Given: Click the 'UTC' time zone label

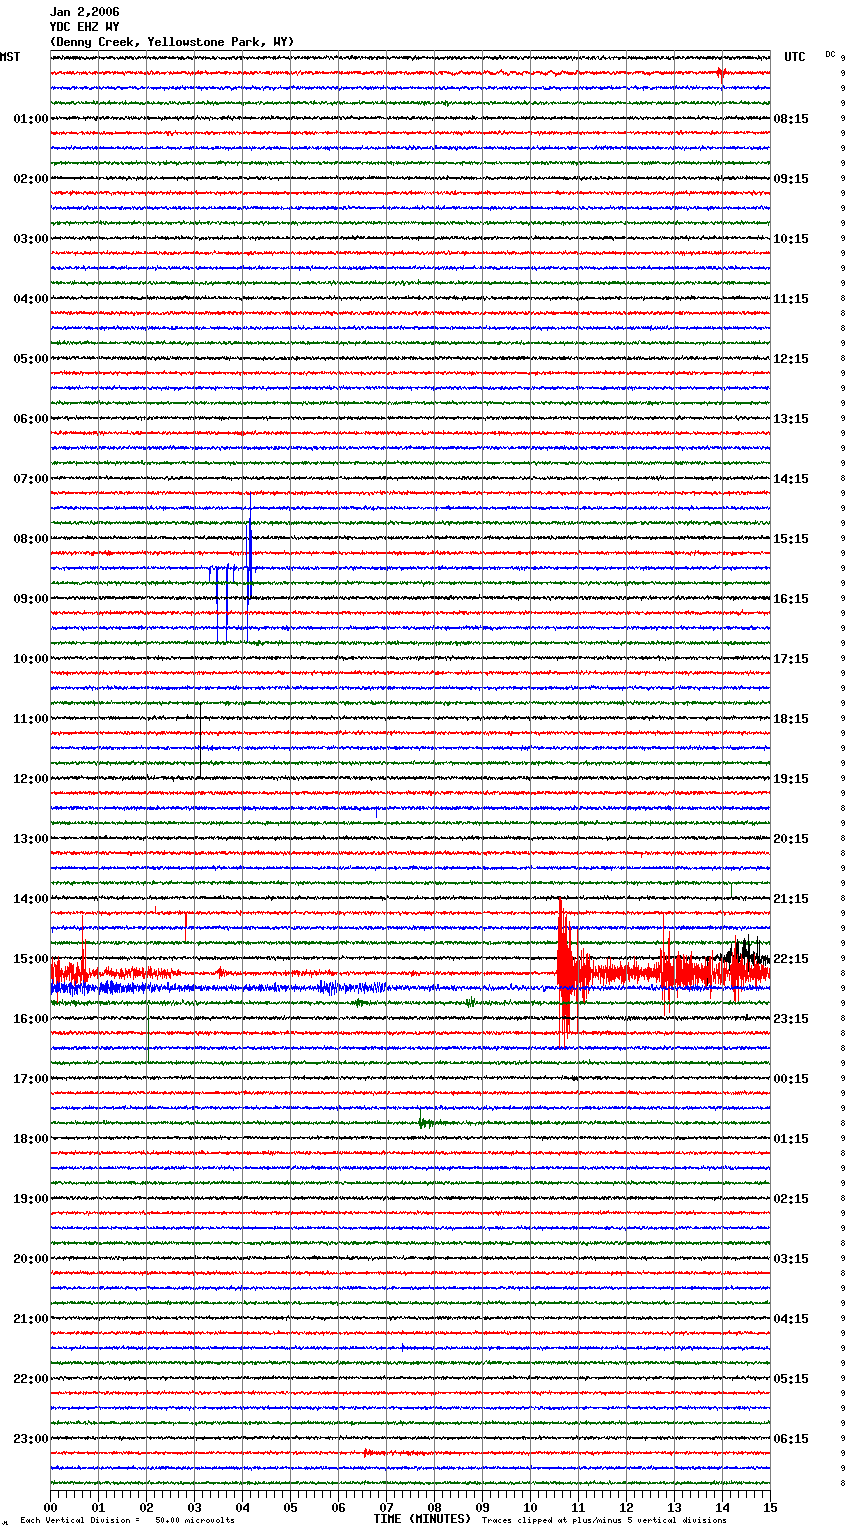Looking at the screenshot, I should (x=795, y=57).
